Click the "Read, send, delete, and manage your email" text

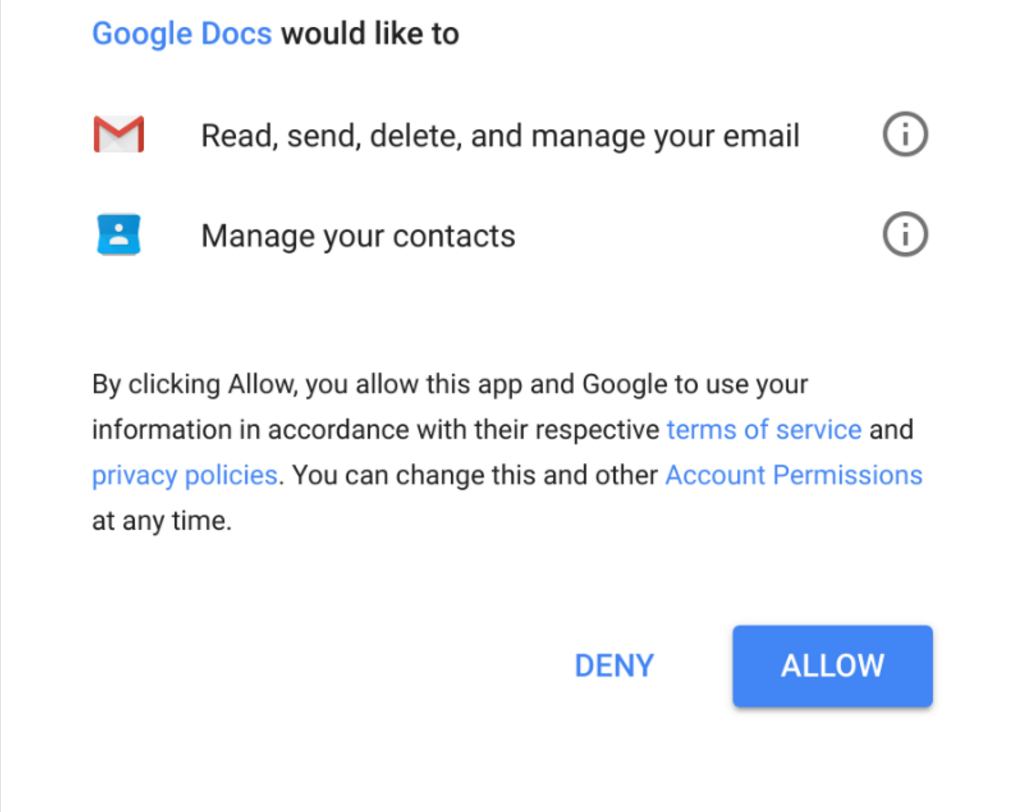500,136
